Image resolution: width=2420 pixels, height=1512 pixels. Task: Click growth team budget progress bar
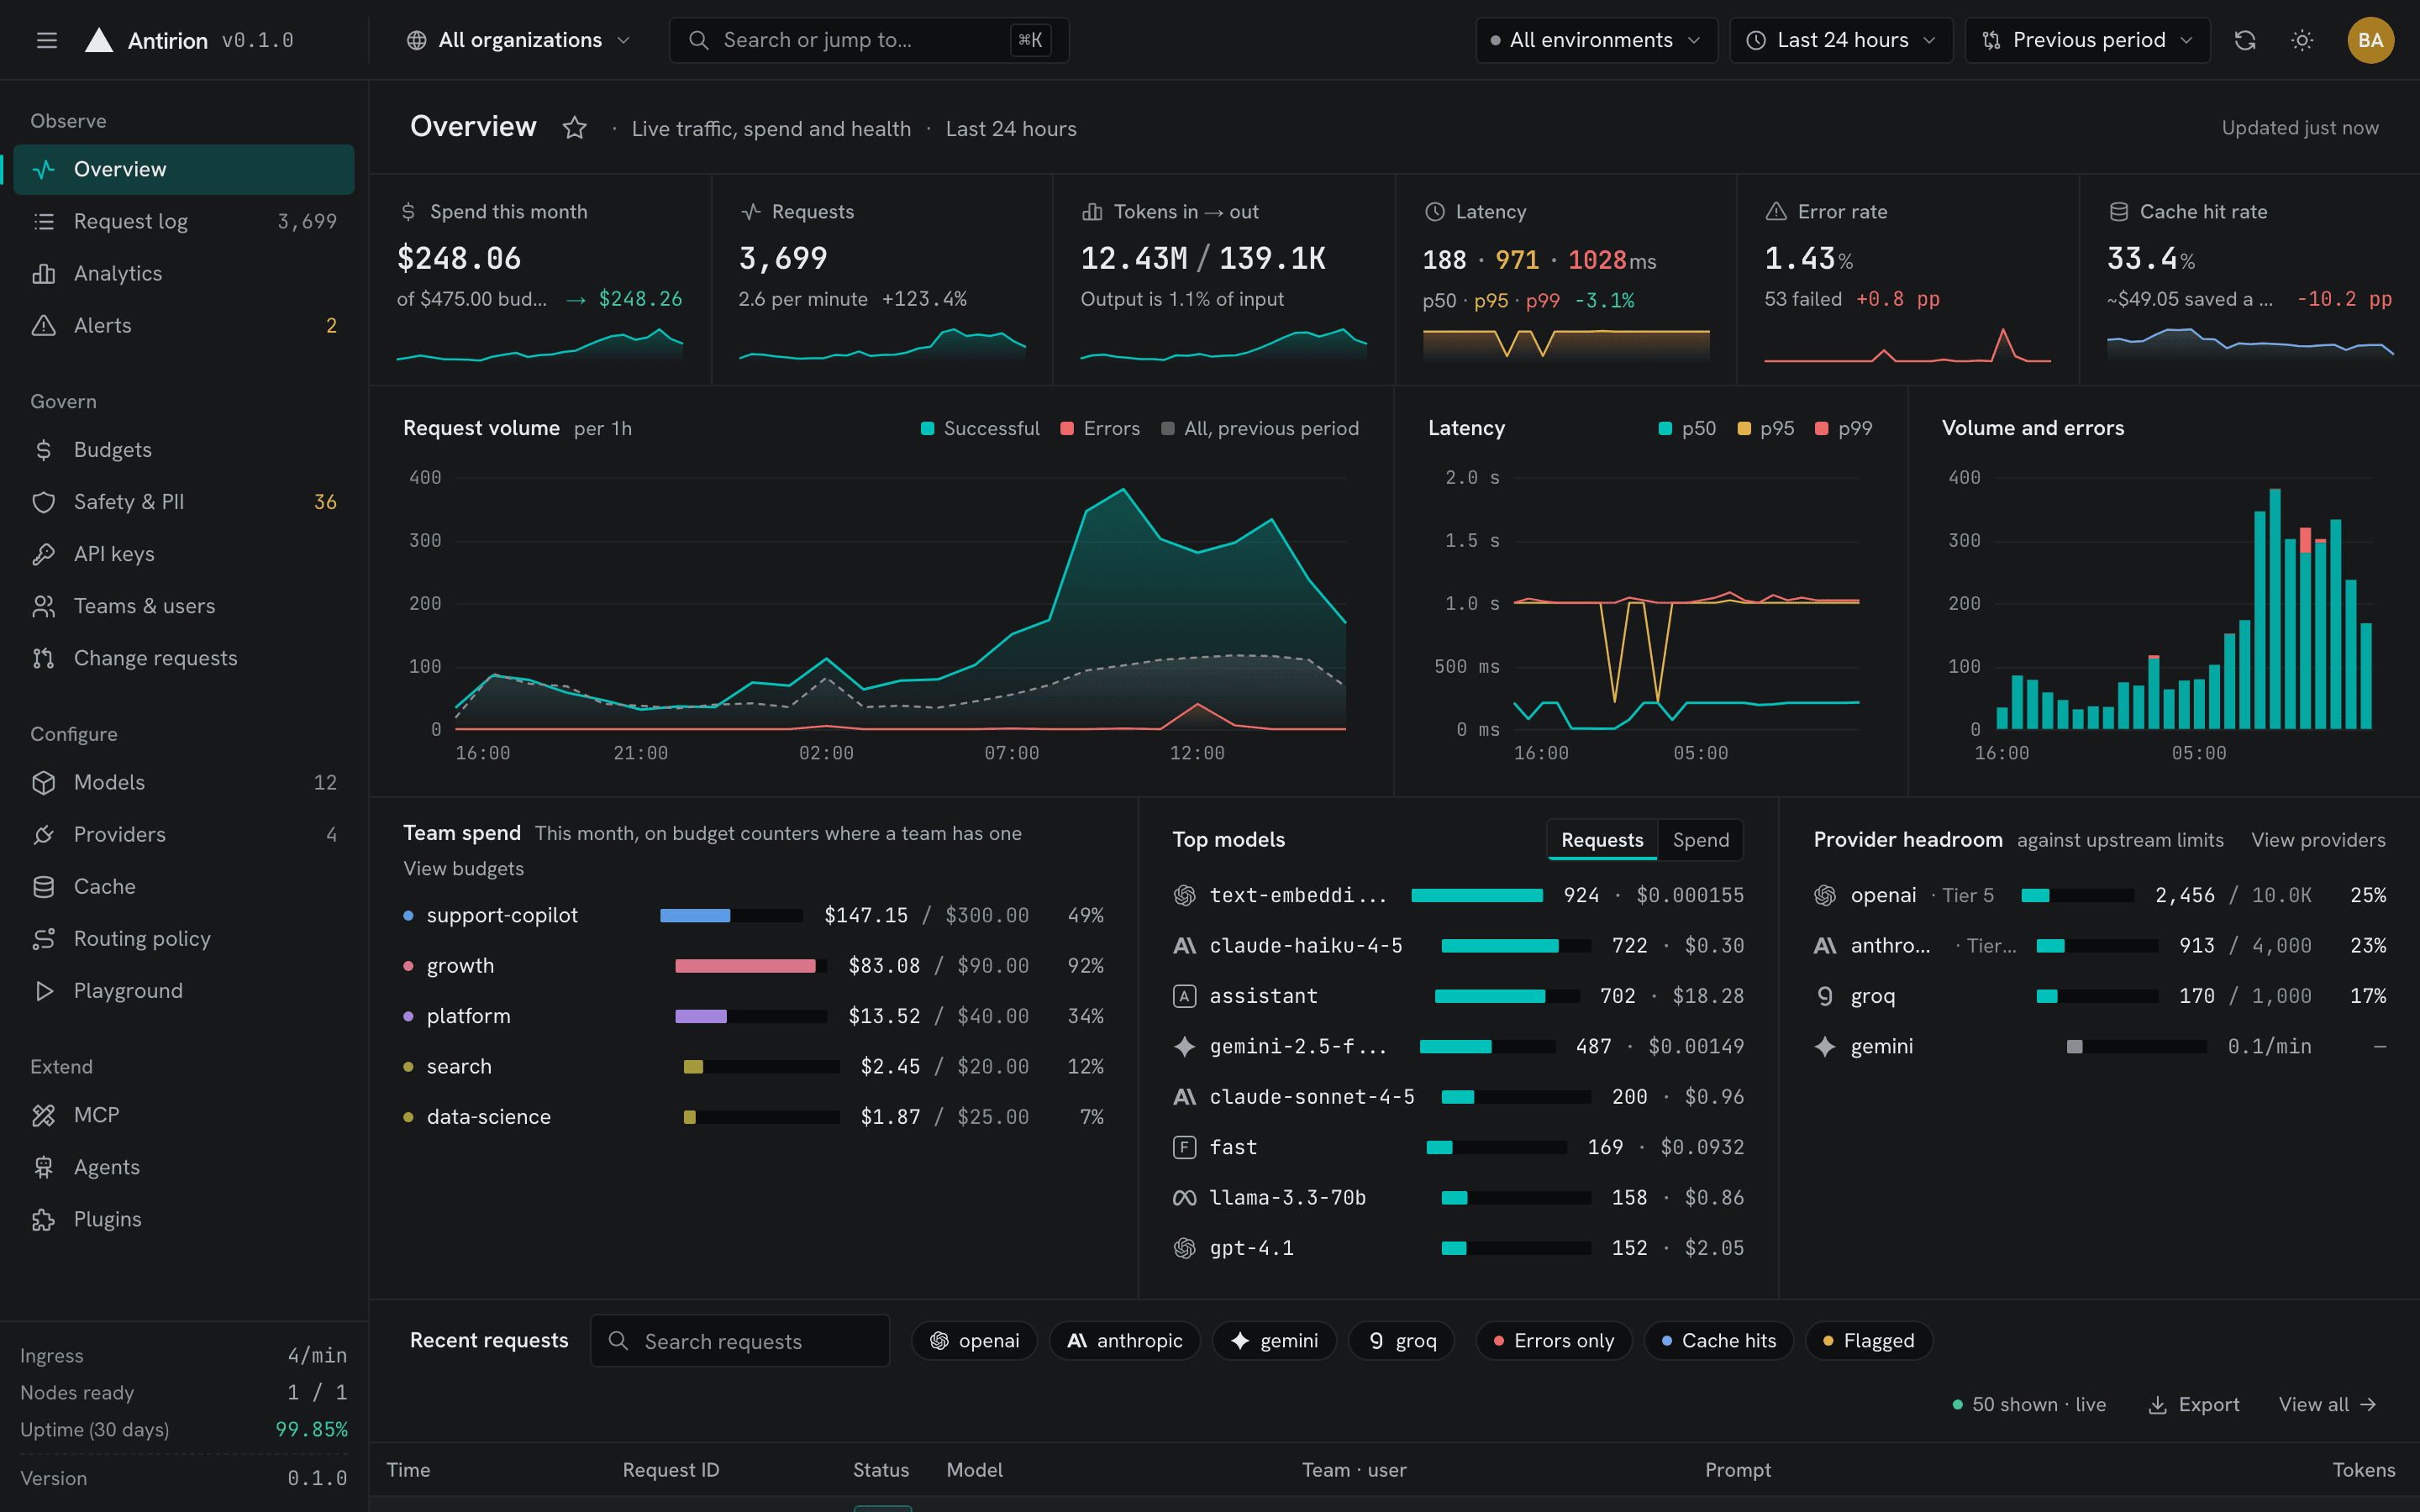pos(751,966)
